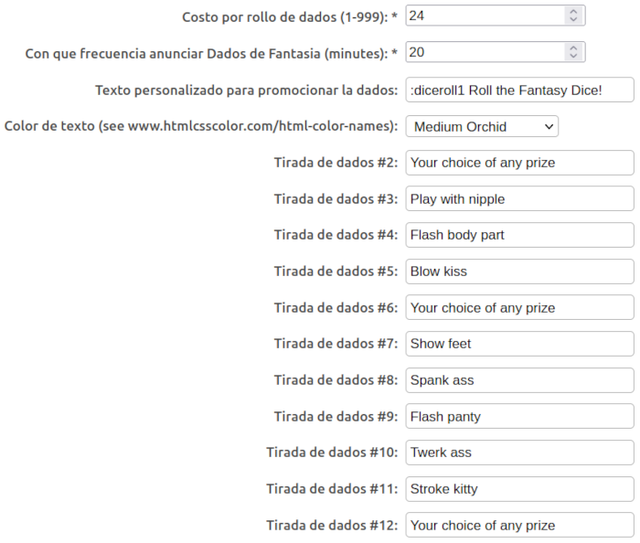Click the 'Blow kiss' input for roll #5
The image size is (640, 543).
tap(519, 271)
